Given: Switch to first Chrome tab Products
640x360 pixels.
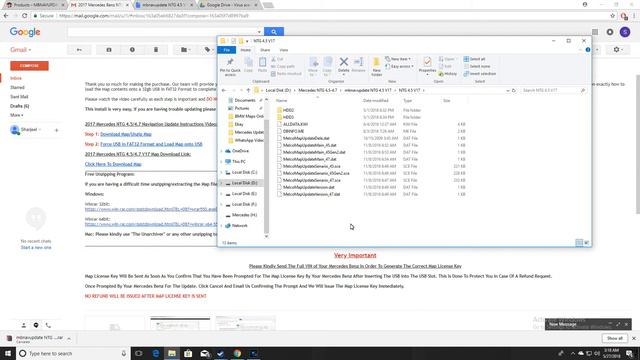Looking at the screenshot, I should click(x=35, y=5).
